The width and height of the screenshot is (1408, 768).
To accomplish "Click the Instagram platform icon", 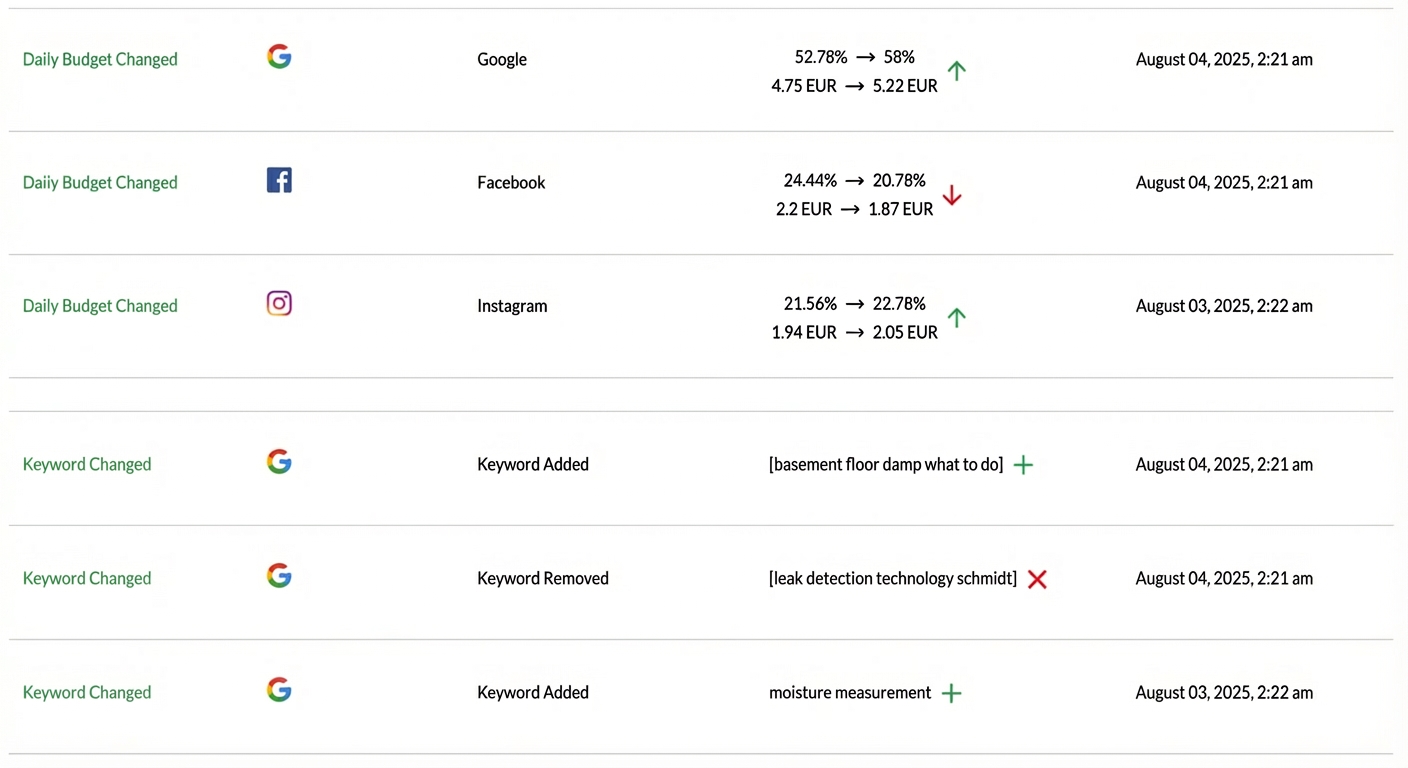I will click(279, 303).
